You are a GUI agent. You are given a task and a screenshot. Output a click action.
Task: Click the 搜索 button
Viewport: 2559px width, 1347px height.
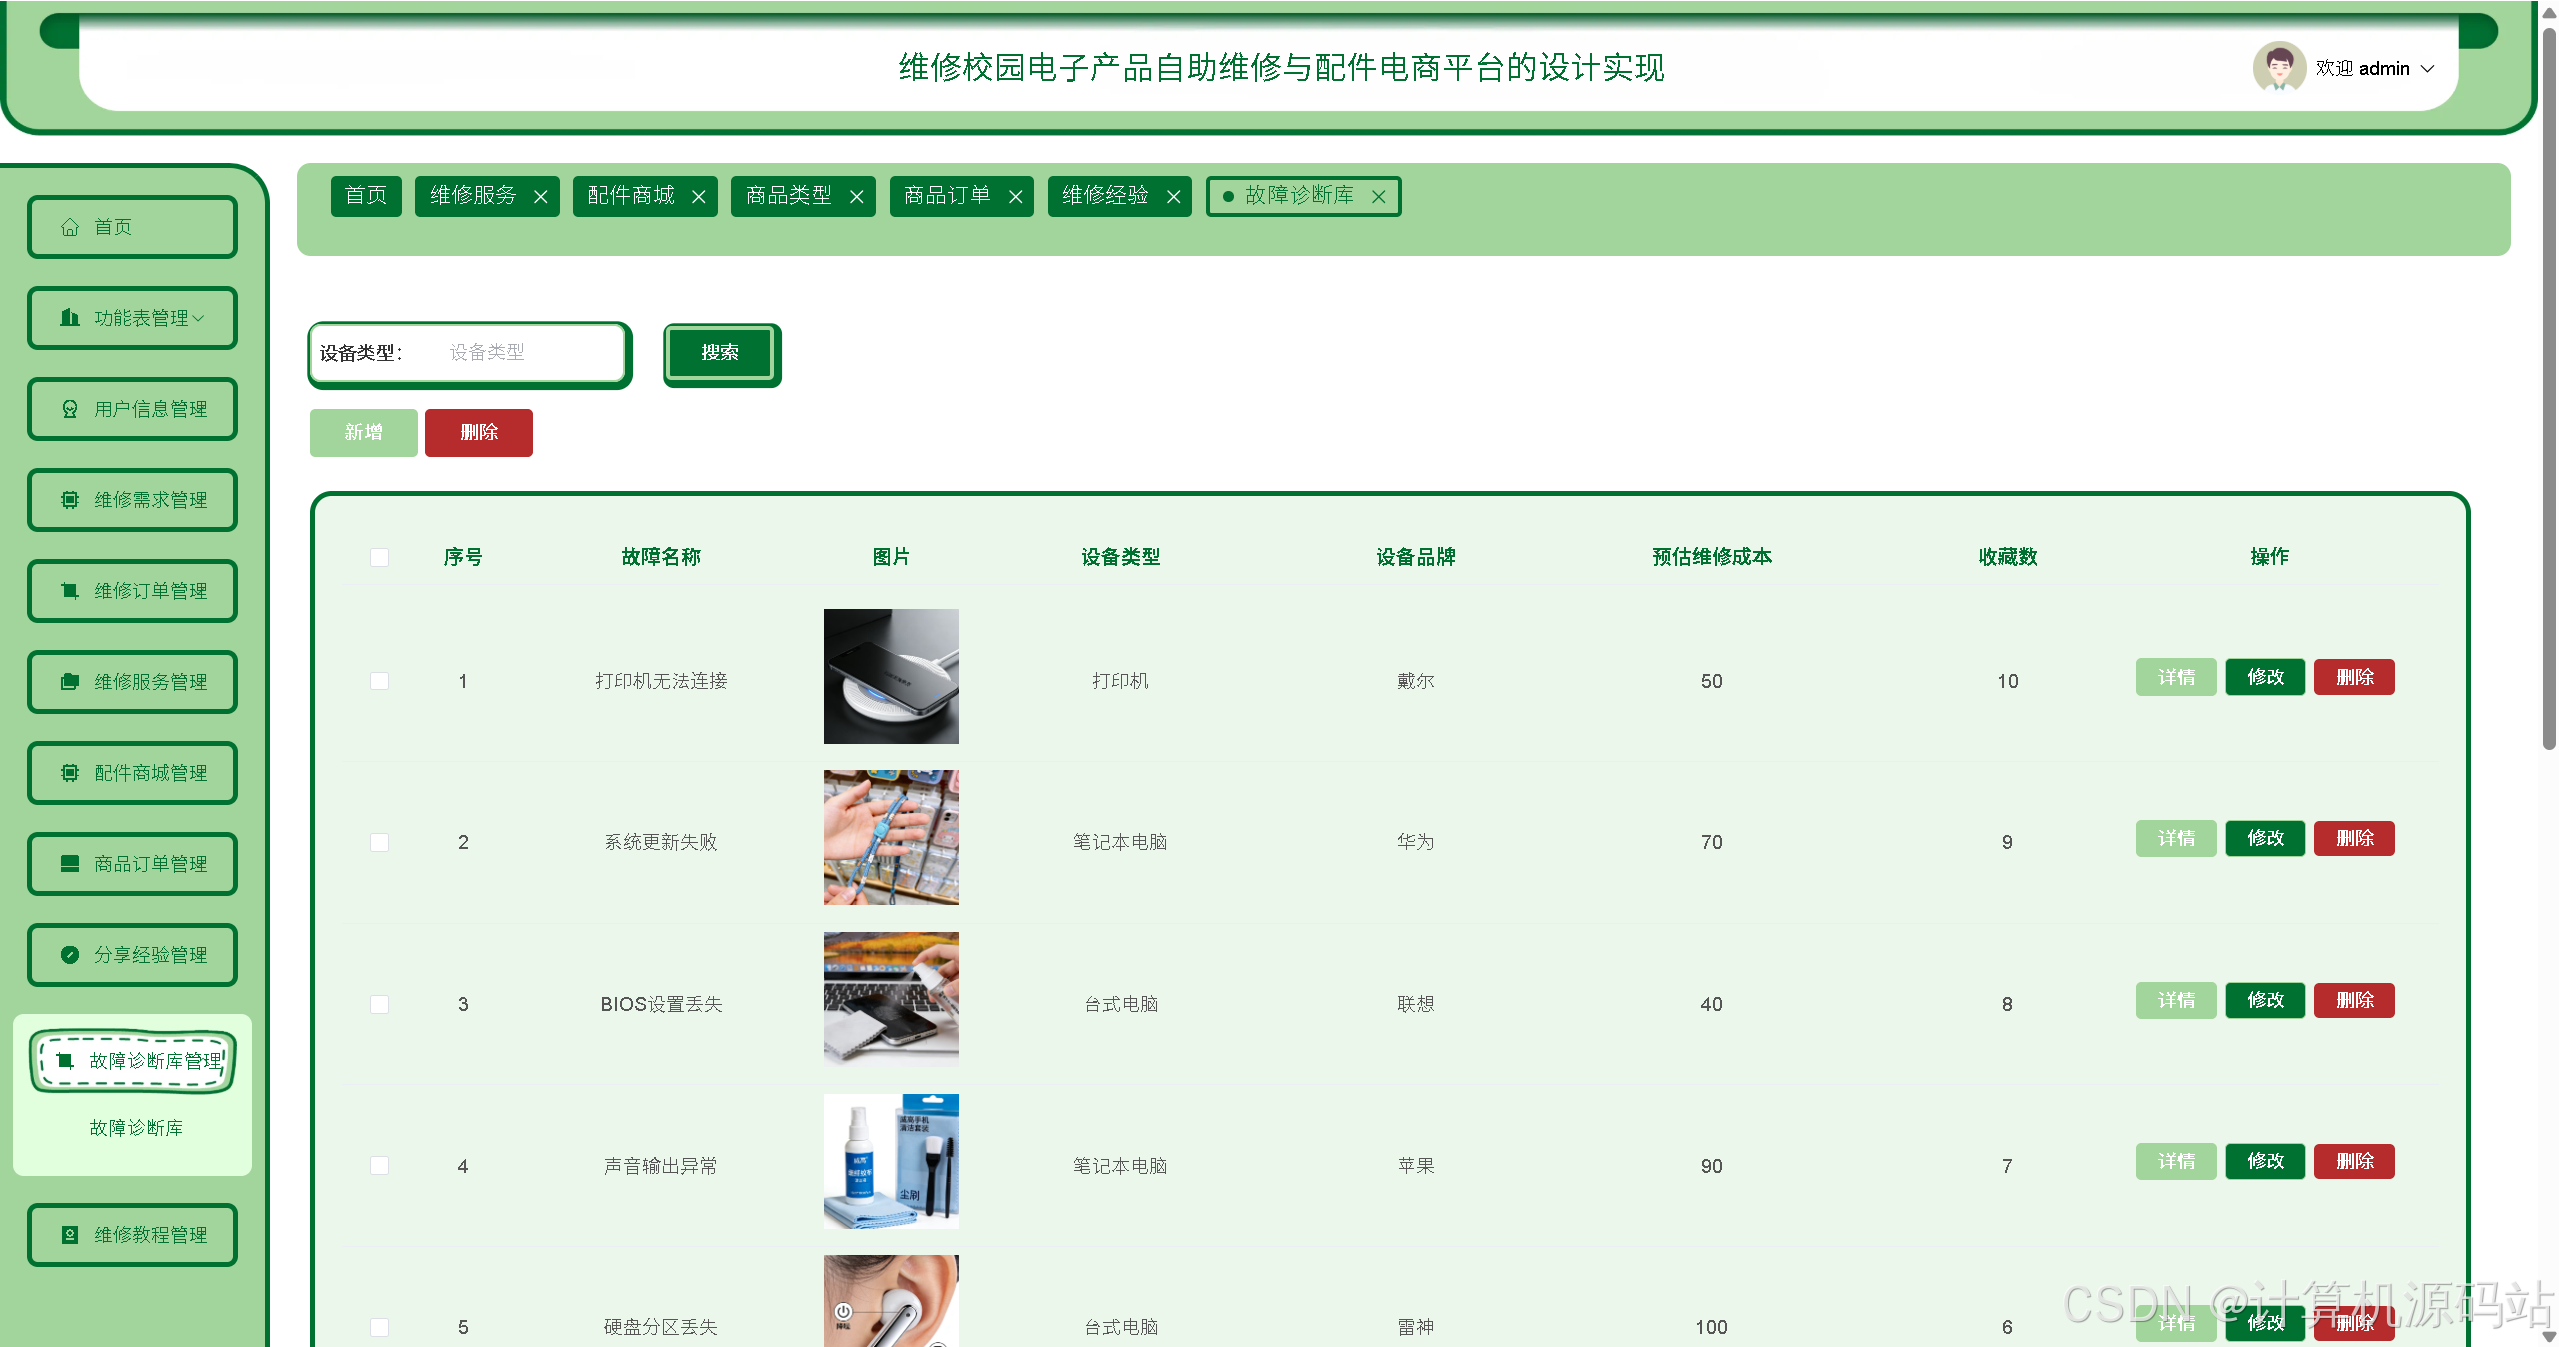720,353
